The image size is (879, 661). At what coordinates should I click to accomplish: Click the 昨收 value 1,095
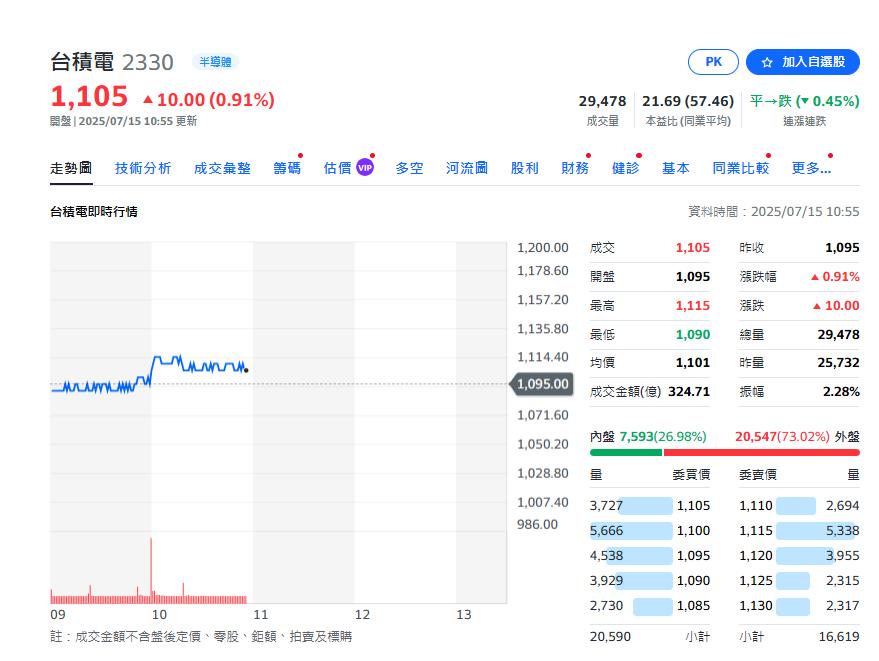842,248
